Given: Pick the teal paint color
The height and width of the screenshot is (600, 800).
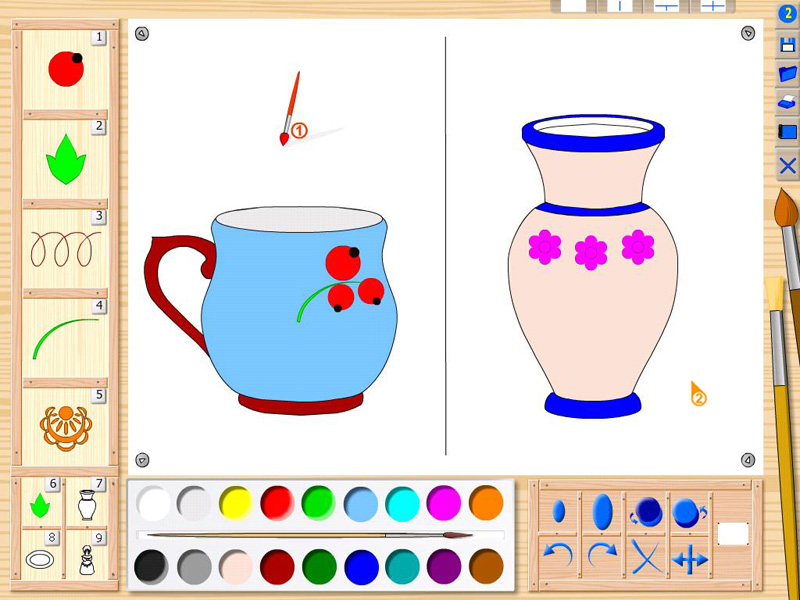Looking at the screenshot, I should pos(402,567).
